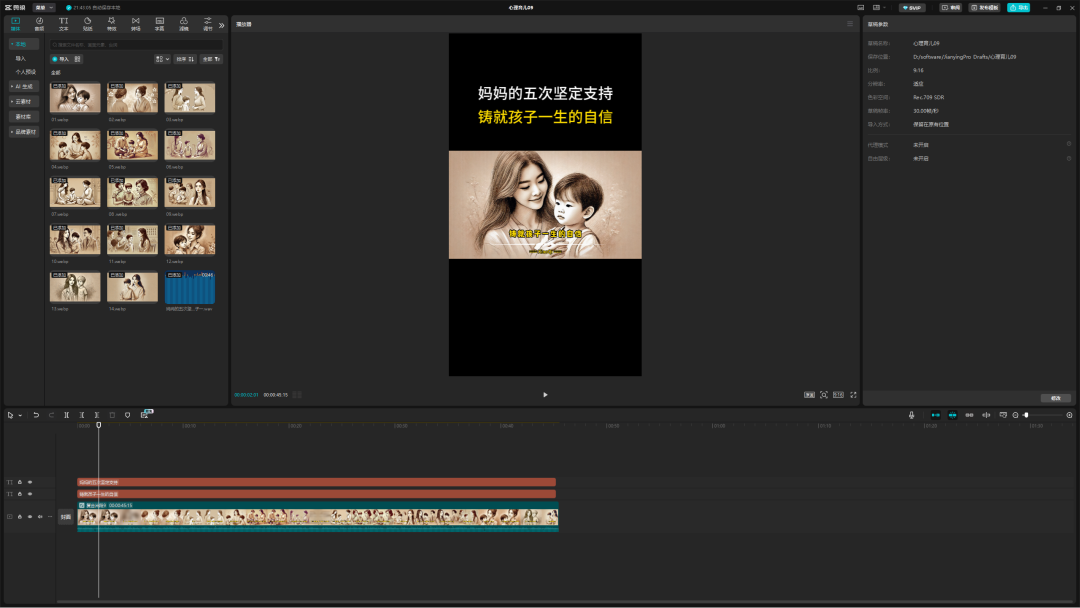
Task: Select Personal Presets (个人预设) in sidebar
Action: point(25,72)
